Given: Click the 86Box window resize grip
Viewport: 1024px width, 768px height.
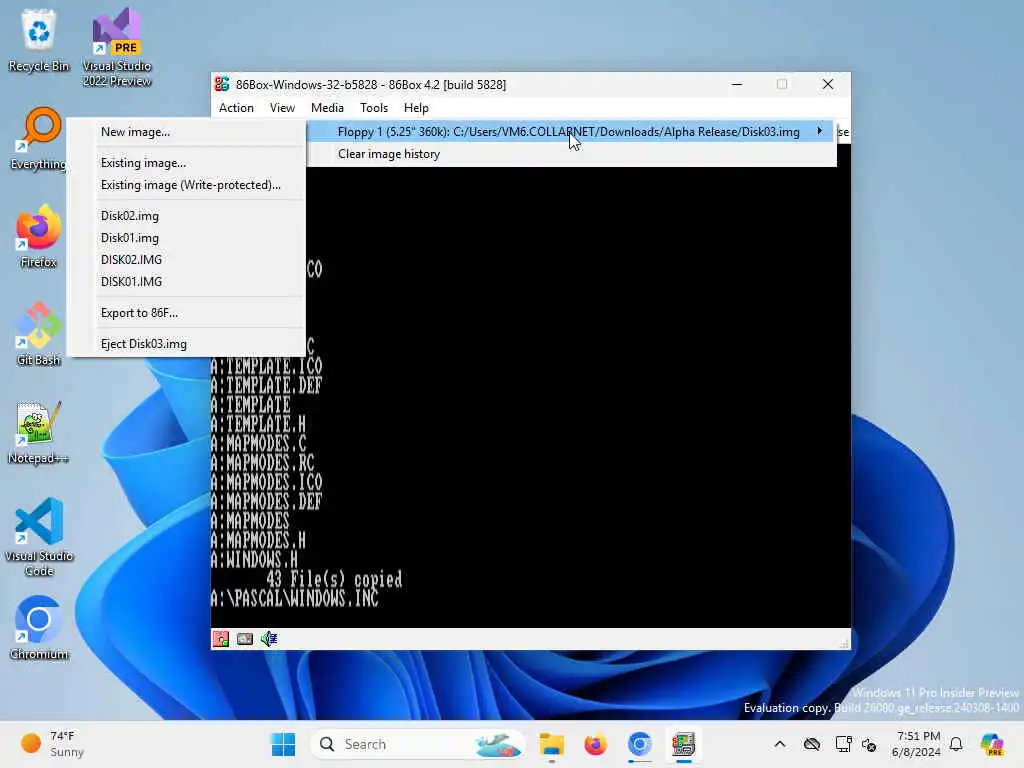Looking at the screenshot, I should point(844,644).
